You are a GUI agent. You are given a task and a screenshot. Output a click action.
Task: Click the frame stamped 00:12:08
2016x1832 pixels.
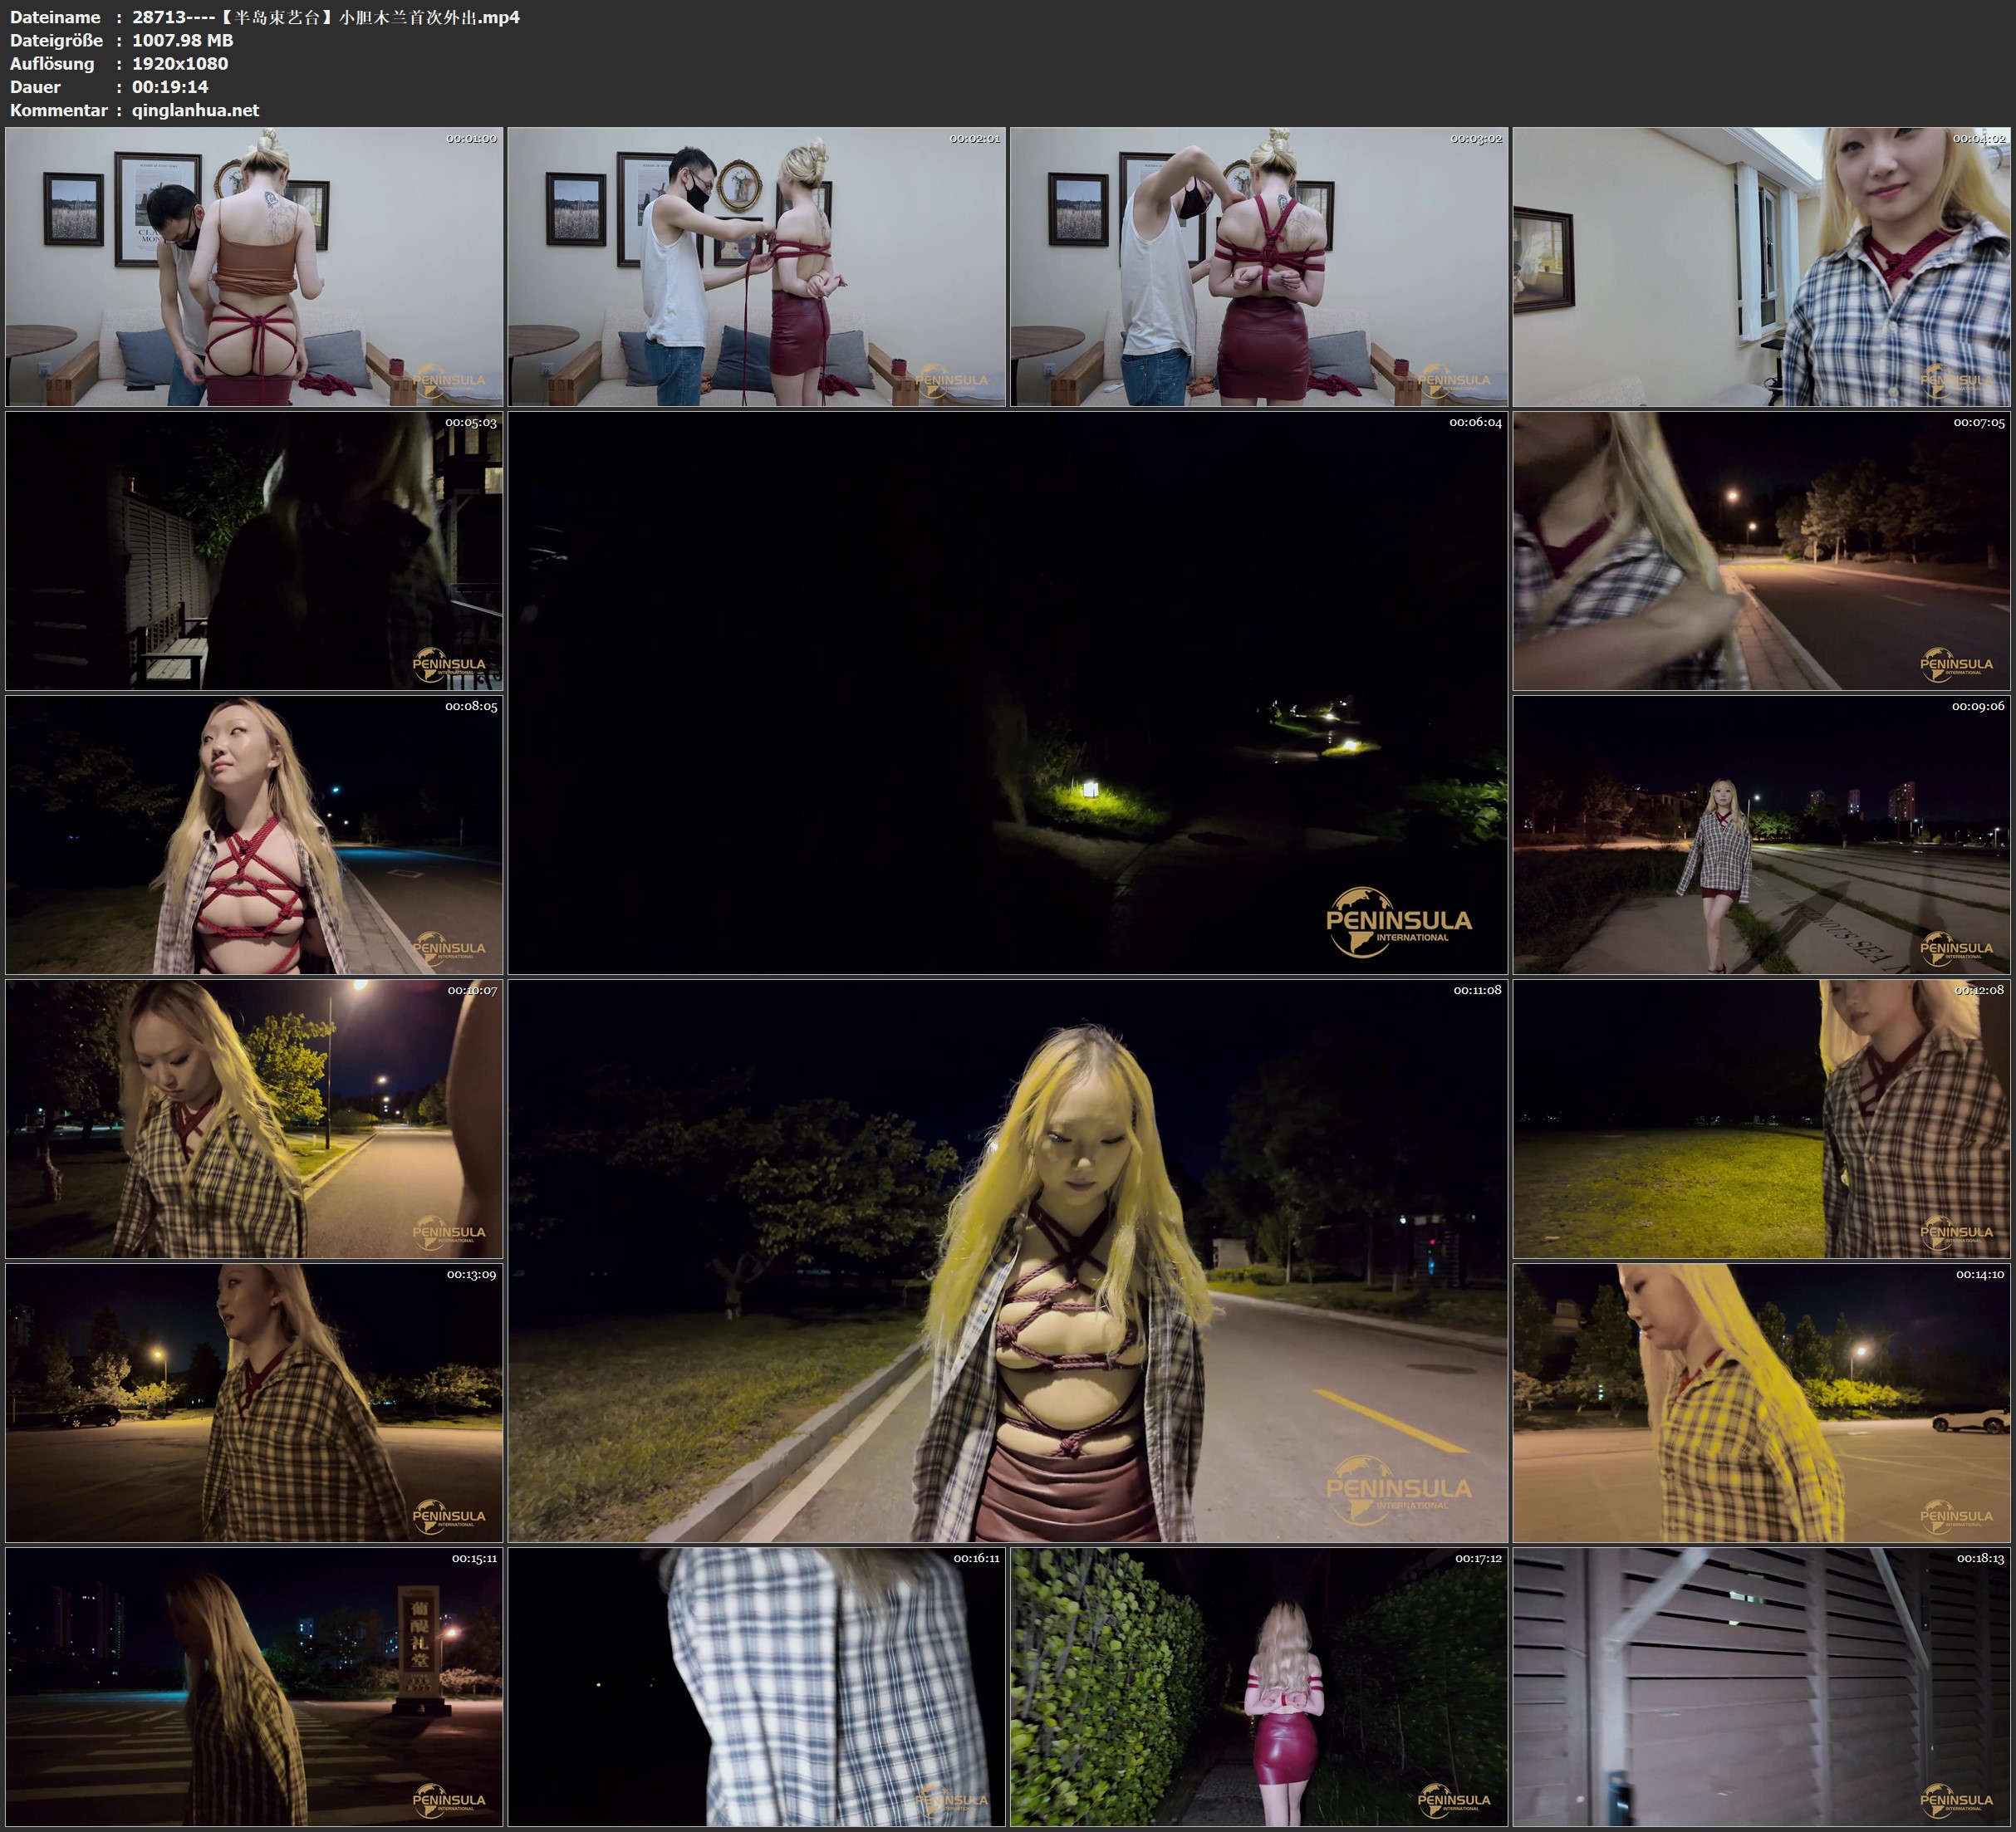coord(1761,1119)
